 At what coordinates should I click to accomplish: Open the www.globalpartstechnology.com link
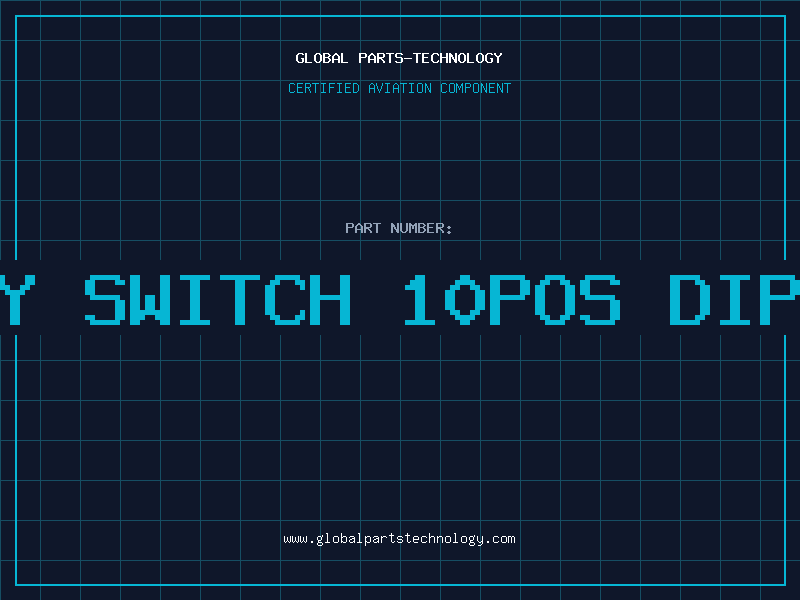[399, 539]
